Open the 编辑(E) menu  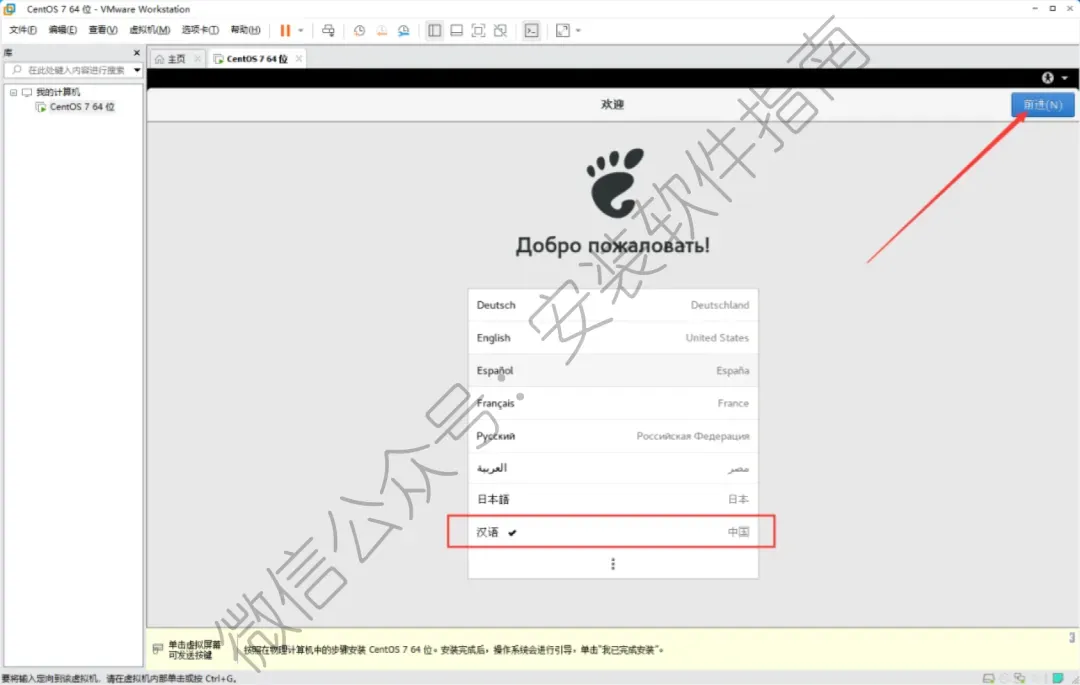point(63,30)
